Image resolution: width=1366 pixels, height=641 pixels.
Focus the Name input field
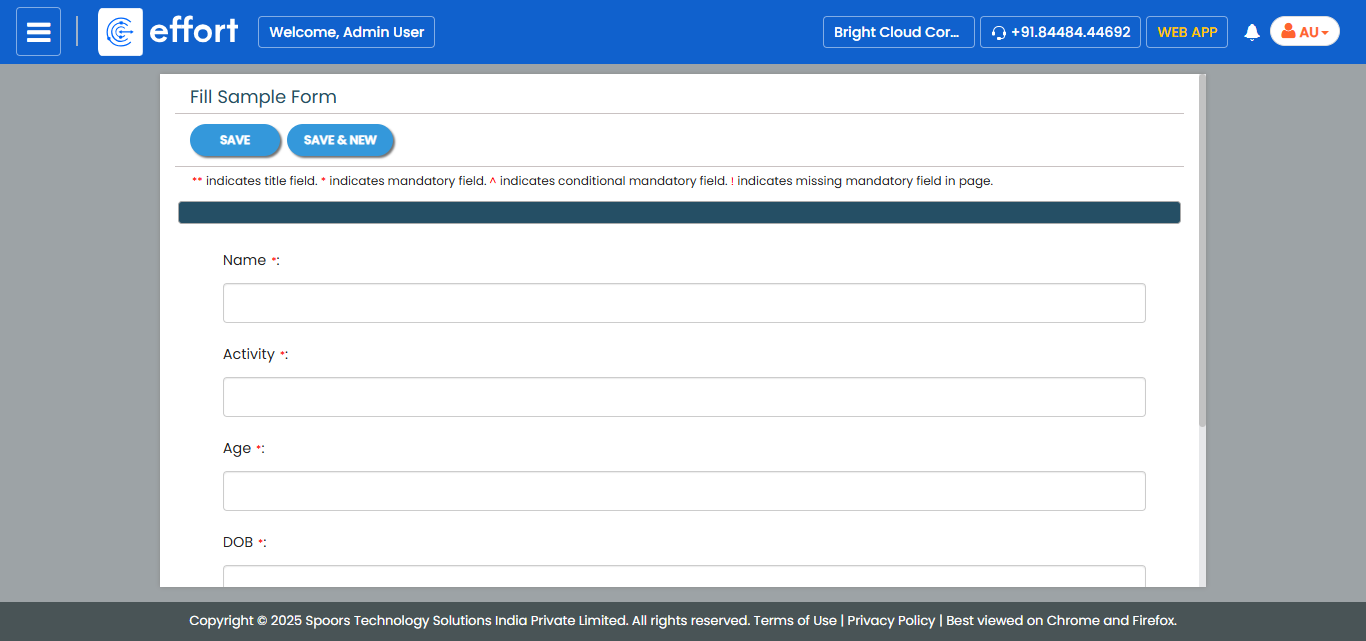683,303
